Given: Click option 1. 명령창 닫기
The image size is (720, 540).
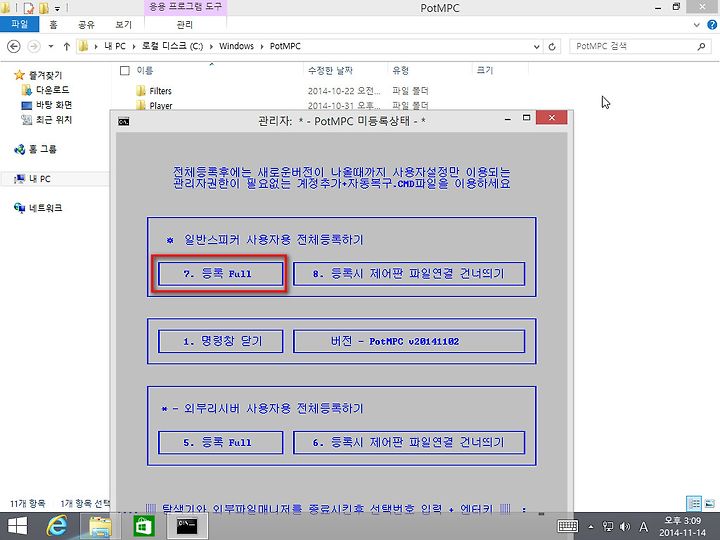Looking at the screenshot, I should [220, 341].
